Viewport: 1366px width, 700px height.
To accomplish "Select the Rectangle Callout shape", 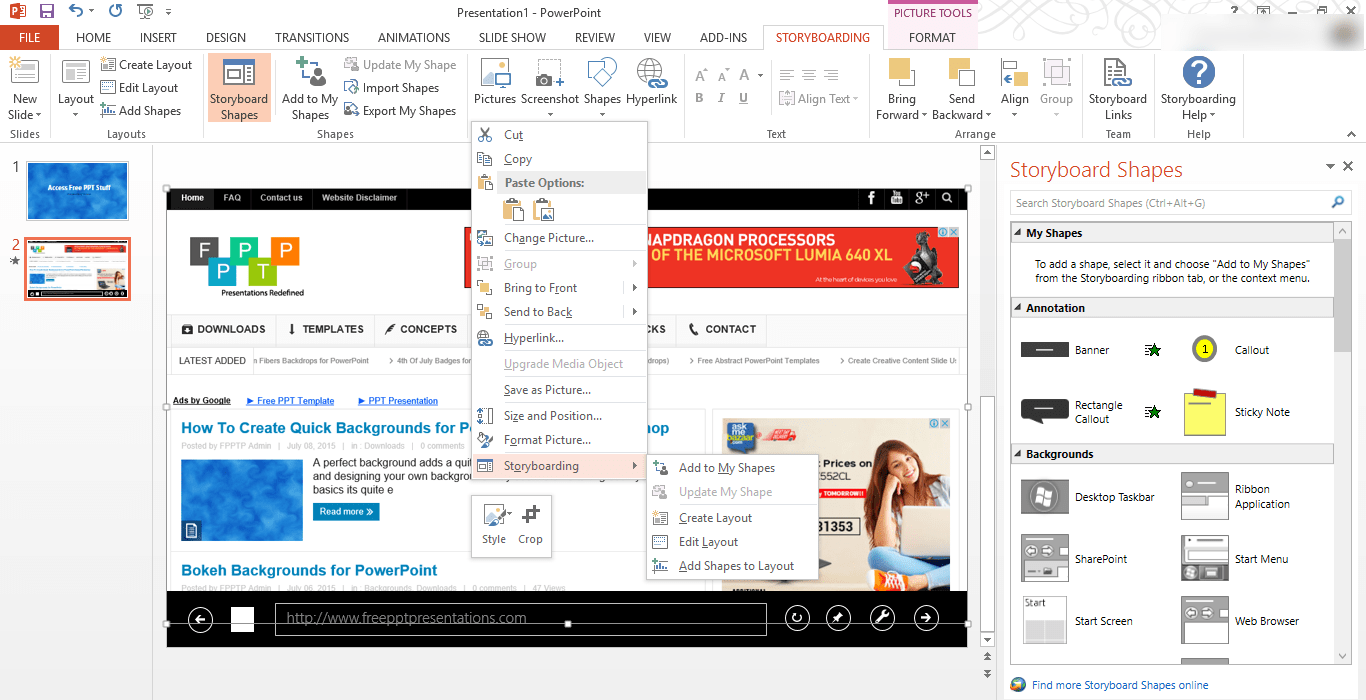I will point(1071,412).
